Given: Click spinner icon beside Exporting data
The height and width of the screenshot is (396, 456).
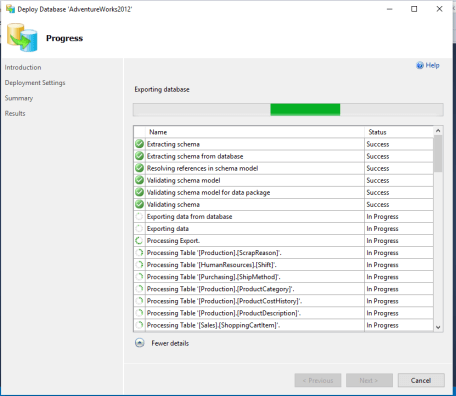Looking at the screenshot, I should 139,228.
